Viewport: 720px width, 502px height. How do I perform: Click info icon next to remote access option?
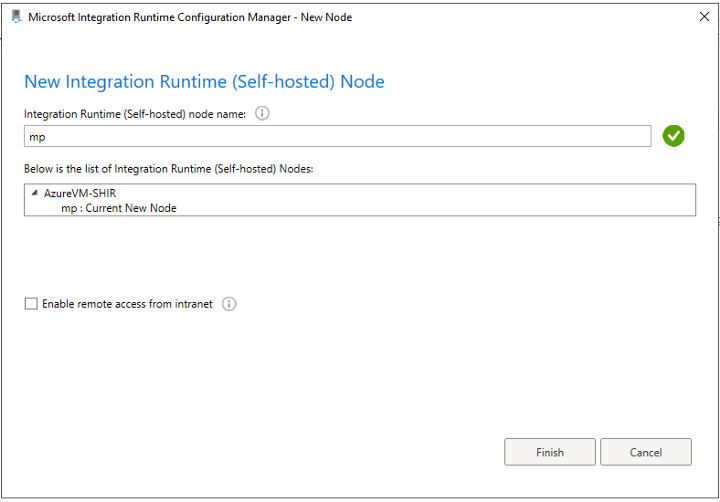229,304
